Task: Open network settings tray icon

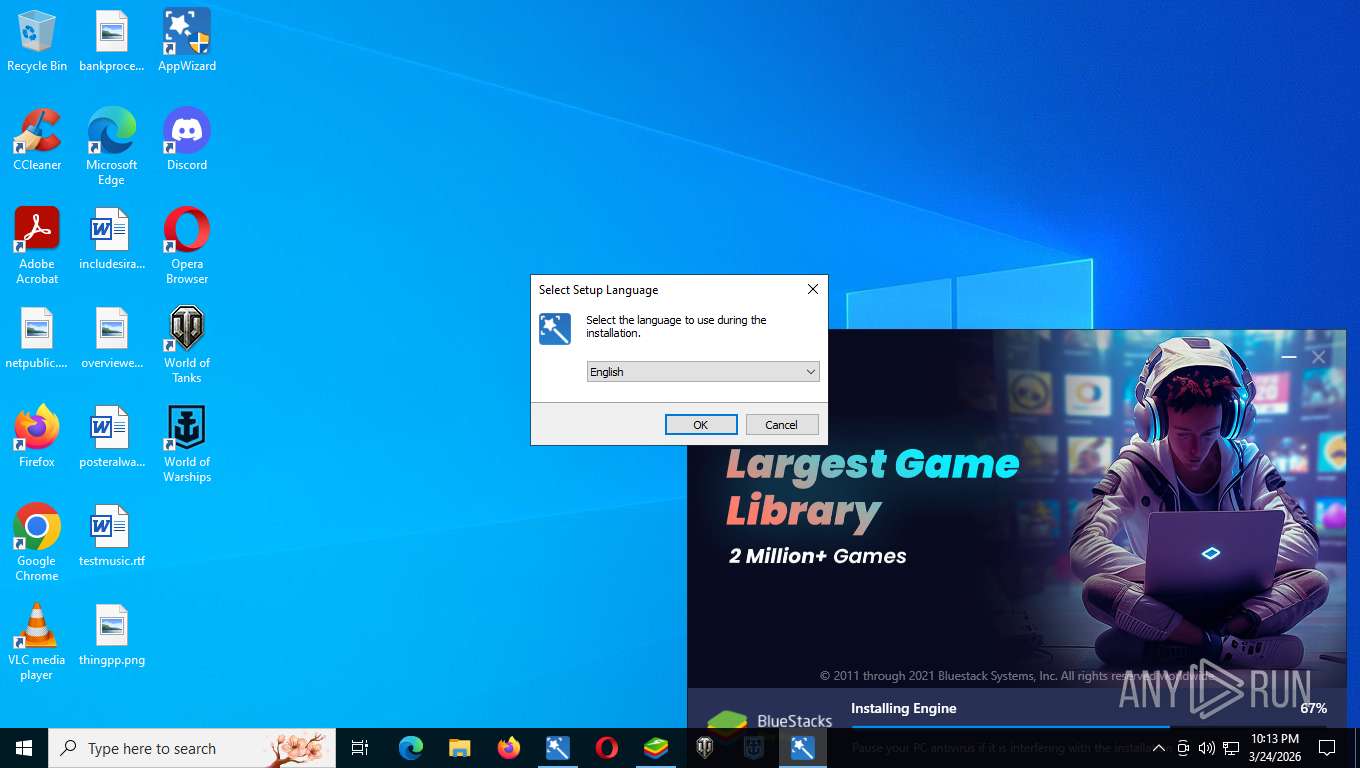Action: click(x=1231, y=748)
